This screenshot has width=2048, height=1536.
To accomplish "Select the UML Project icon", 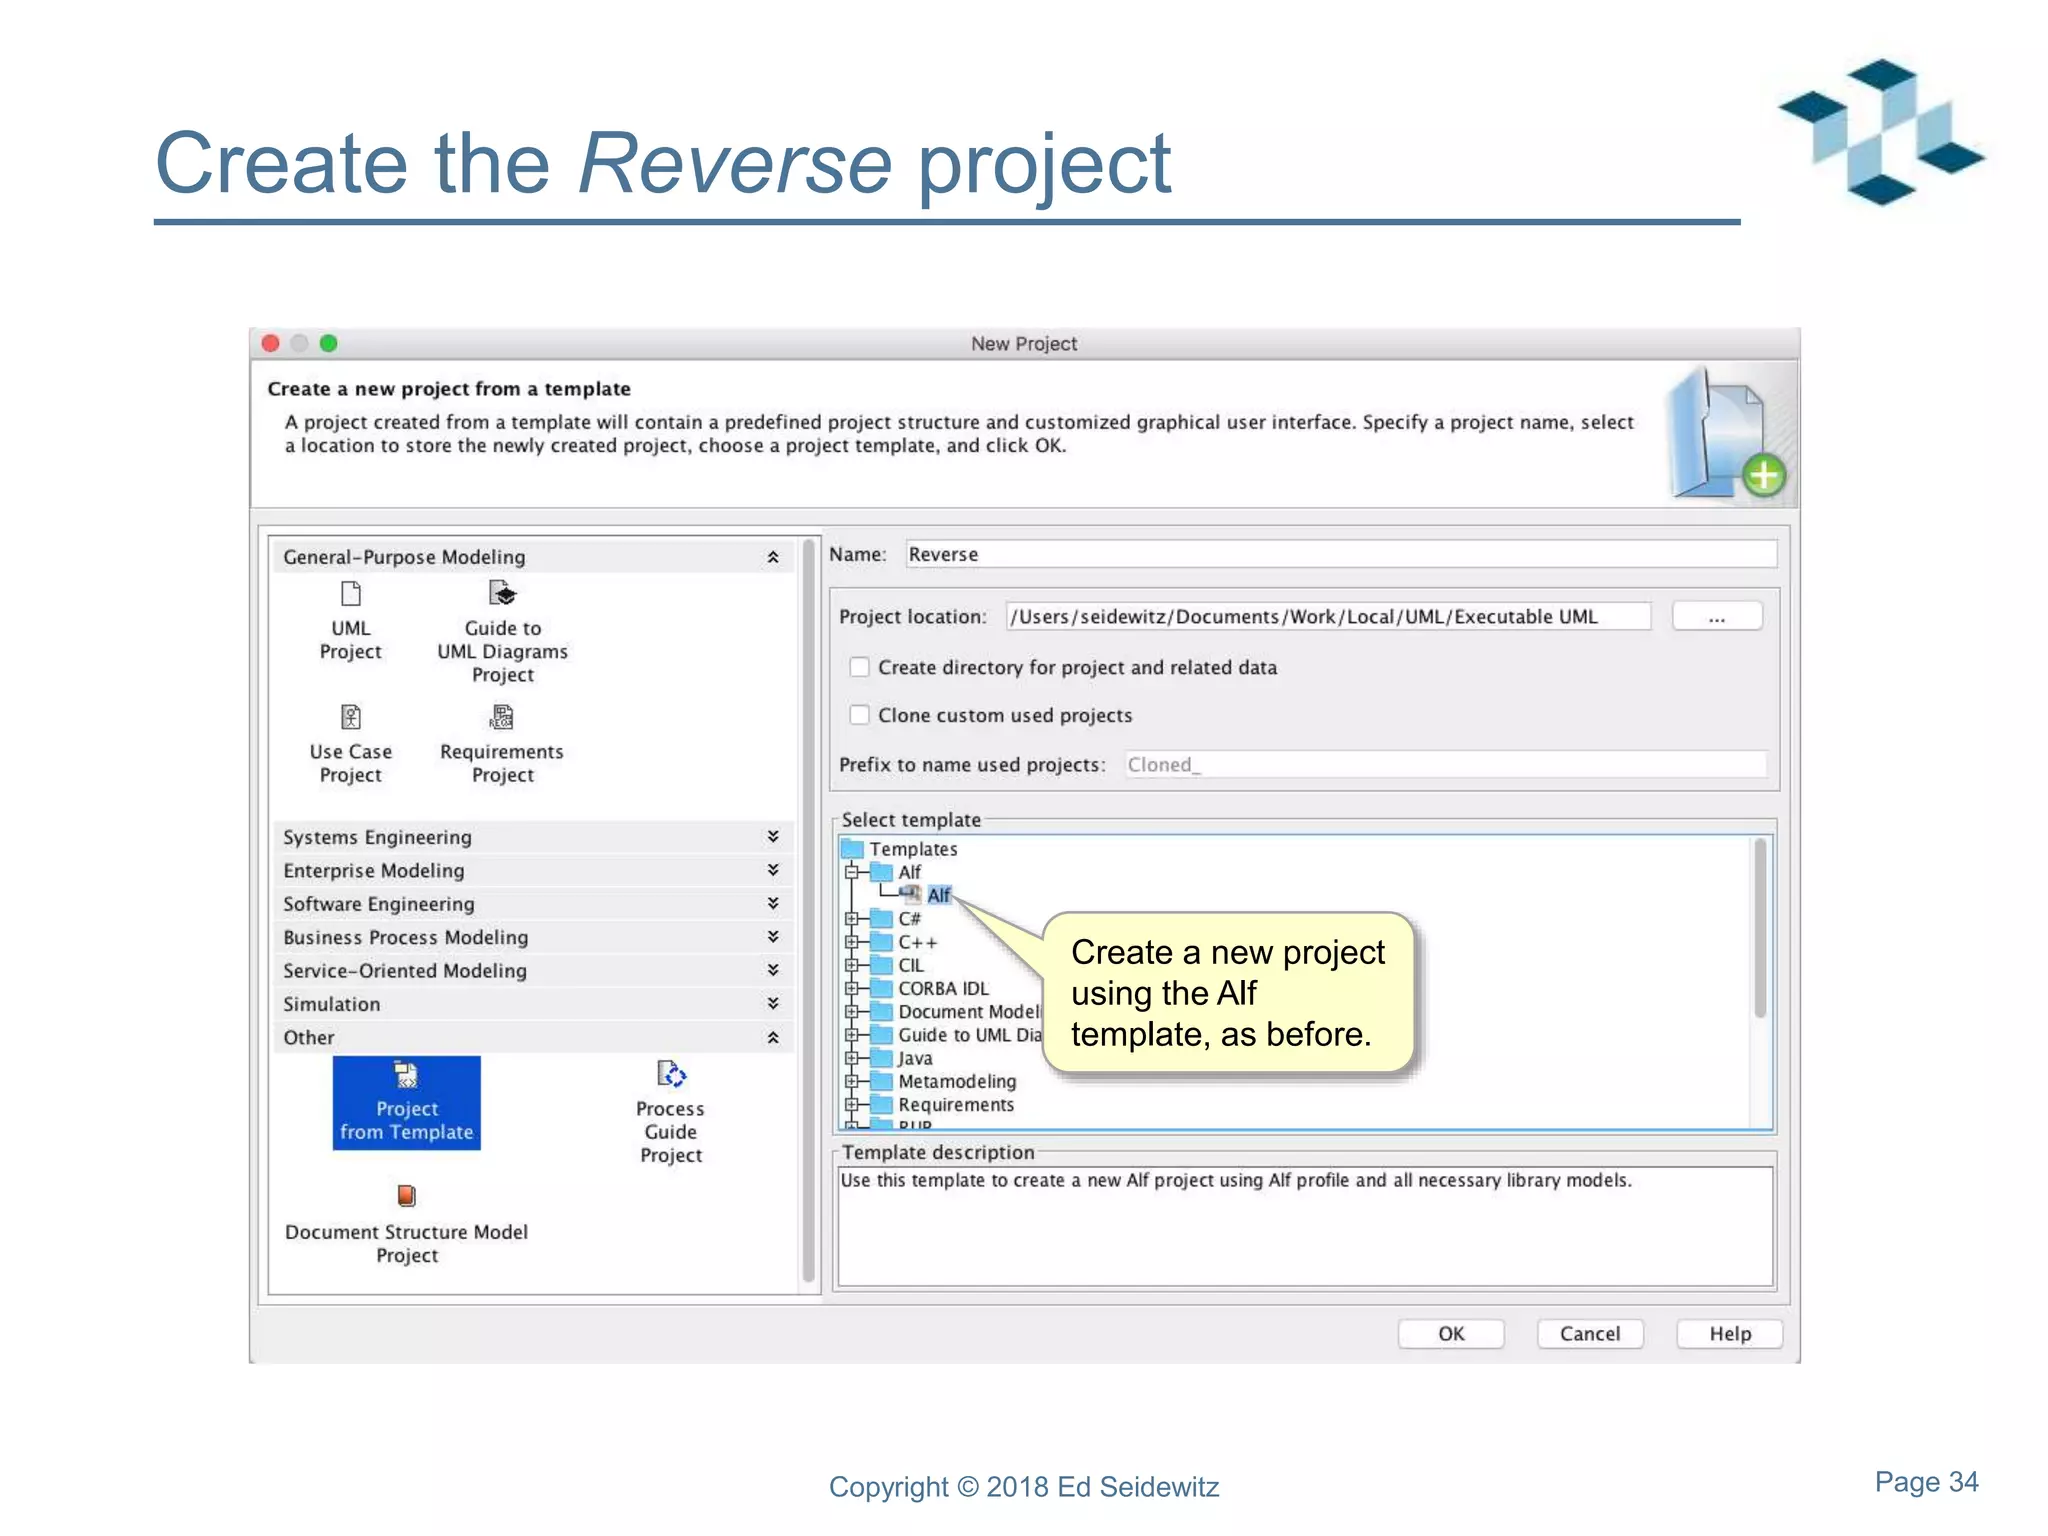I will point(350,594).
